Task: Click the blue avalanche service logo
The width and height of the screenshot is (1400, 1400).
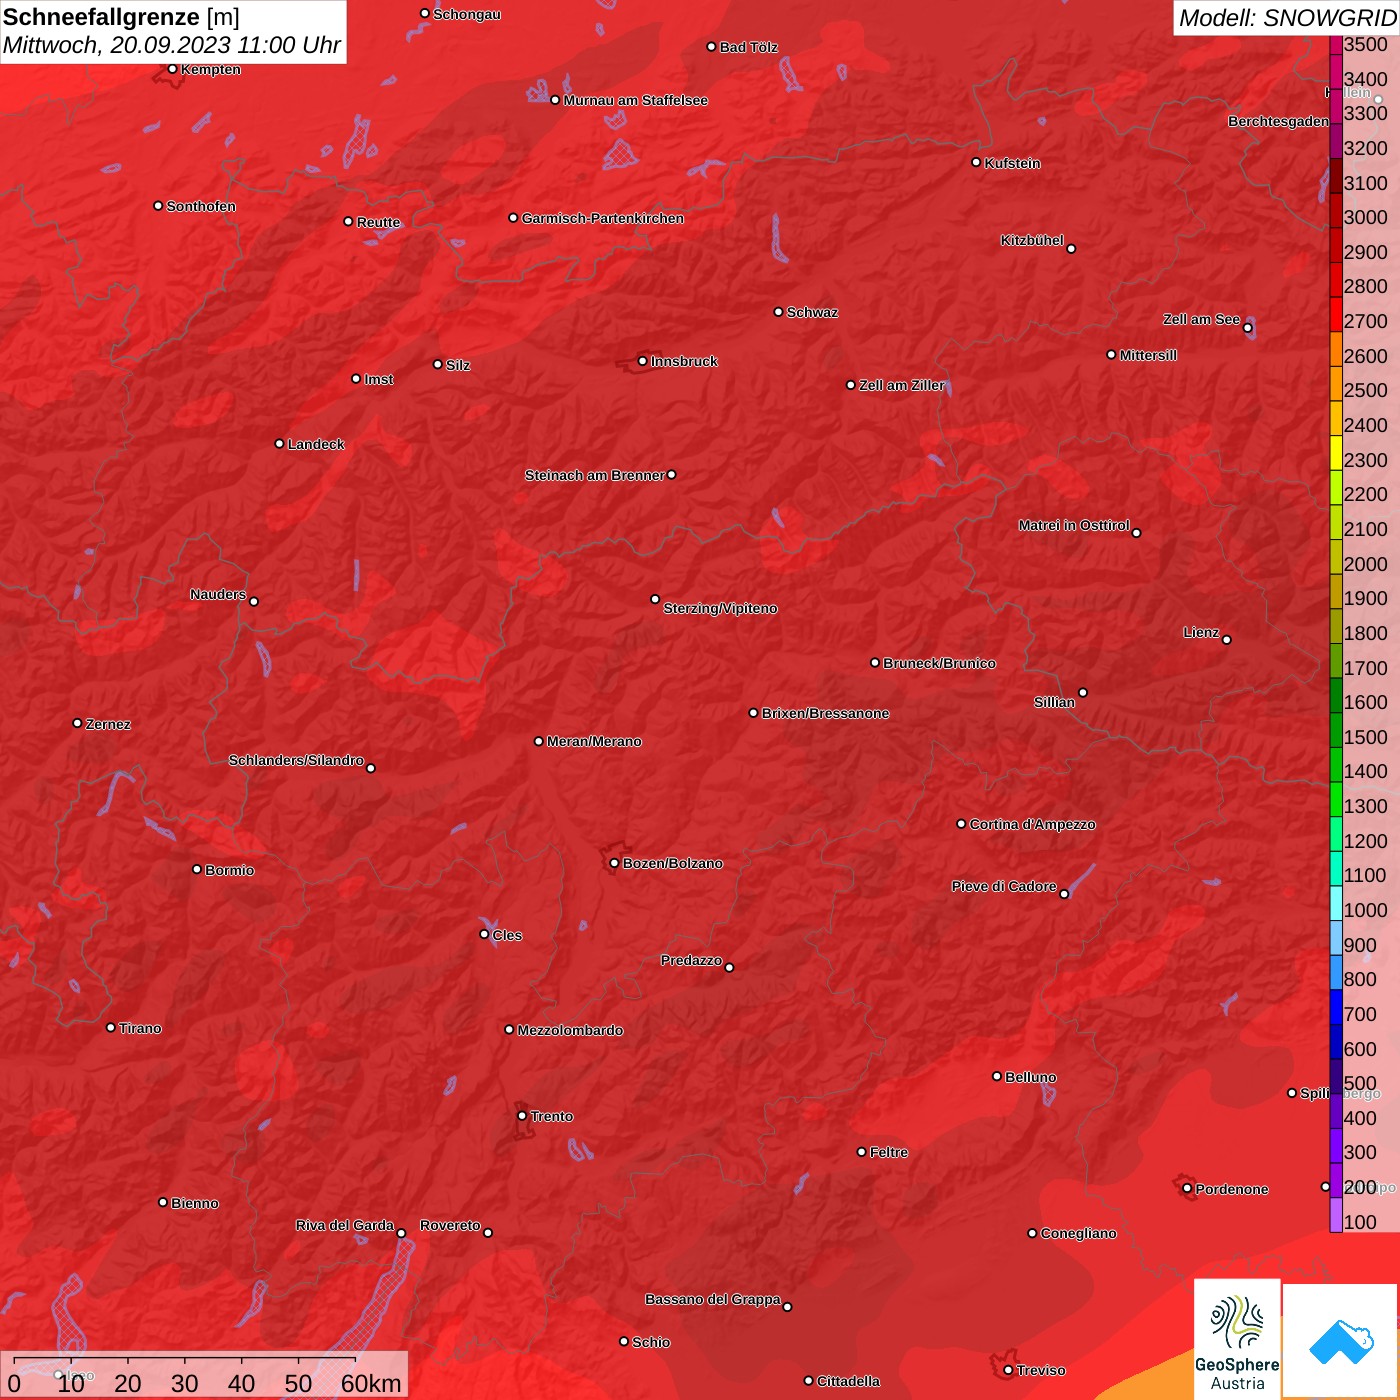Action: (x=1340, y=1339)
